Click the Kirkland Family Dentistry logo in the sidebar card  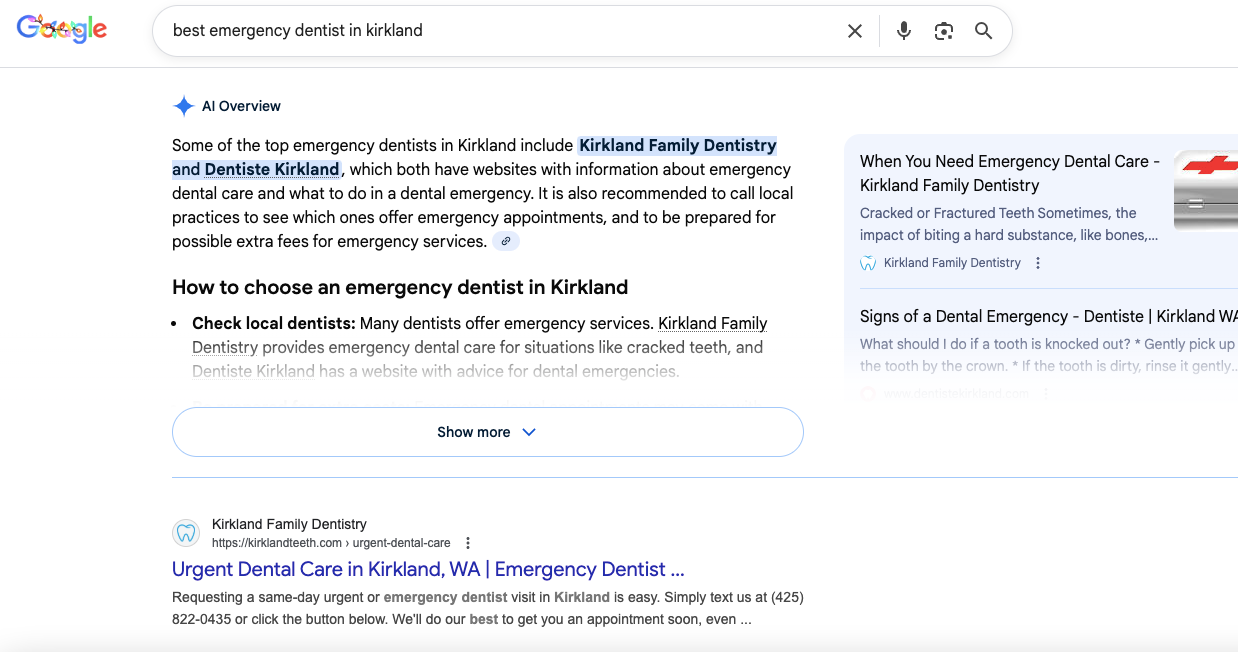click(867, 262)
